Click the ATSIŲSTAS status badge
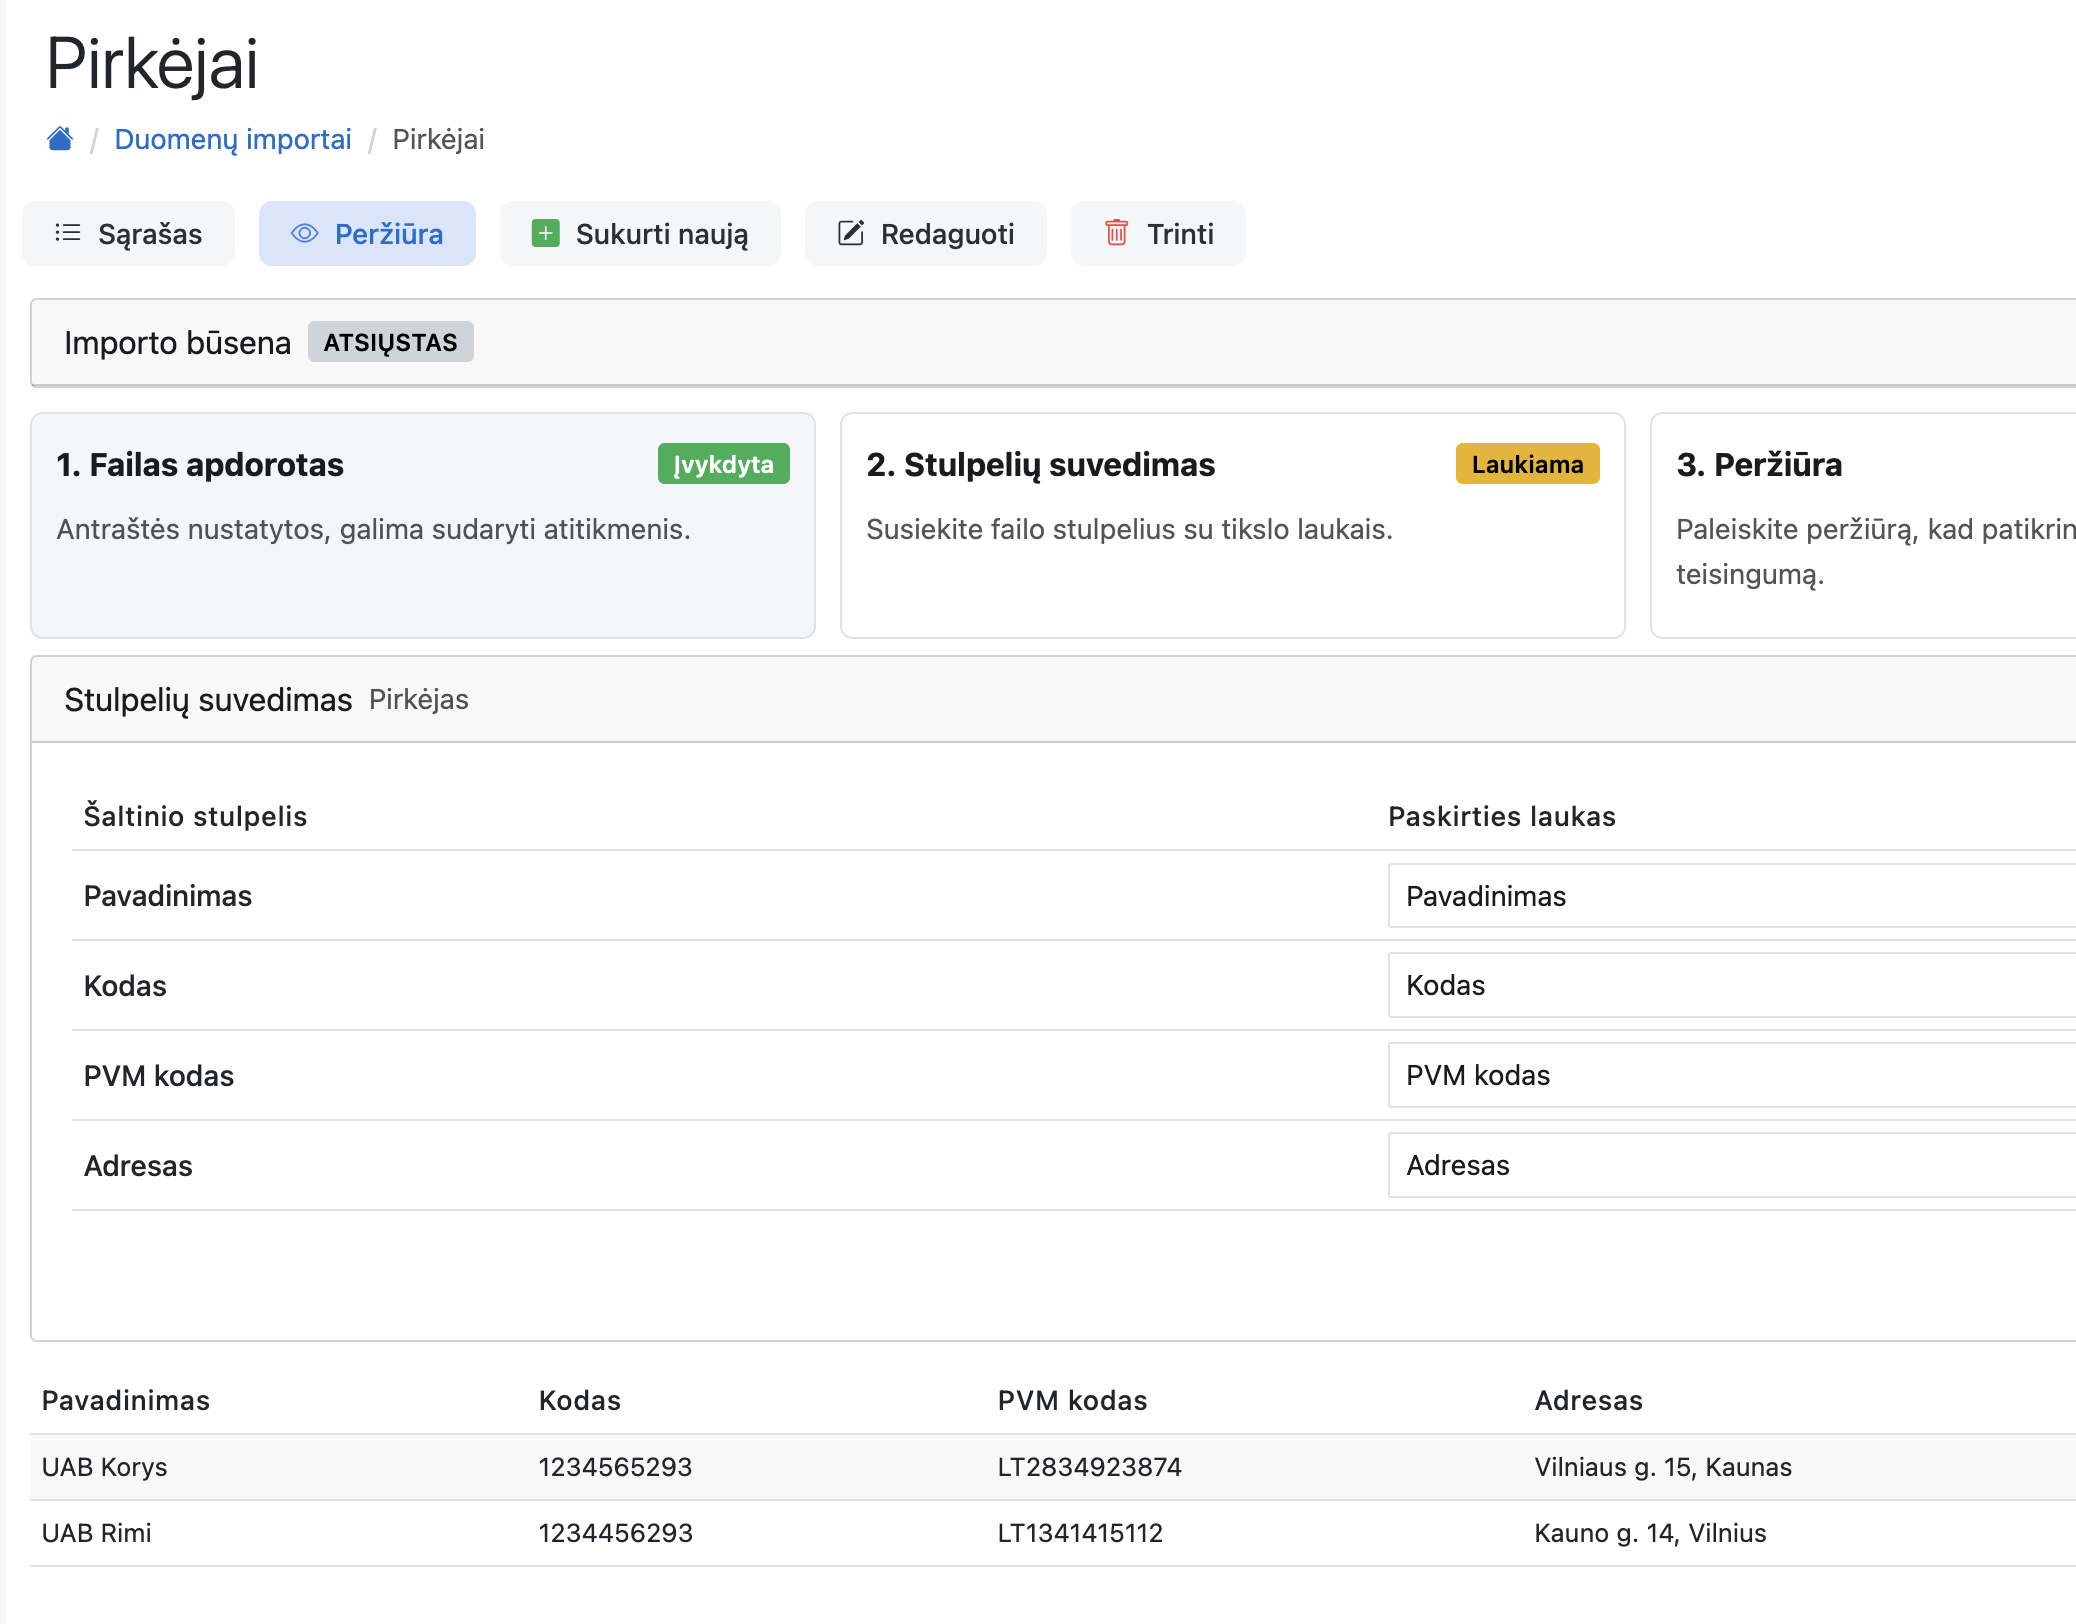 click(390, 342)
